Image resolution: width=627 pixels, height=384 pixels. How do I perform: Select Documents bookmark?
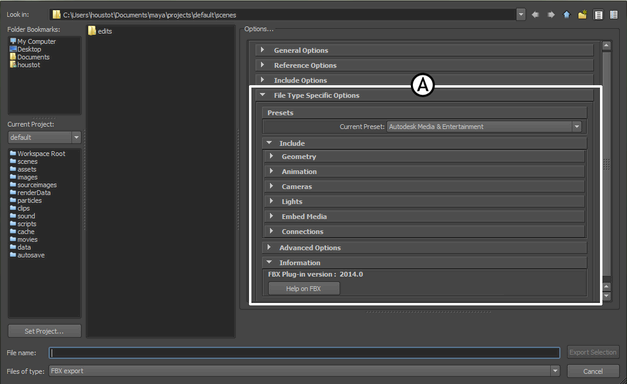(x=30, y=57)
